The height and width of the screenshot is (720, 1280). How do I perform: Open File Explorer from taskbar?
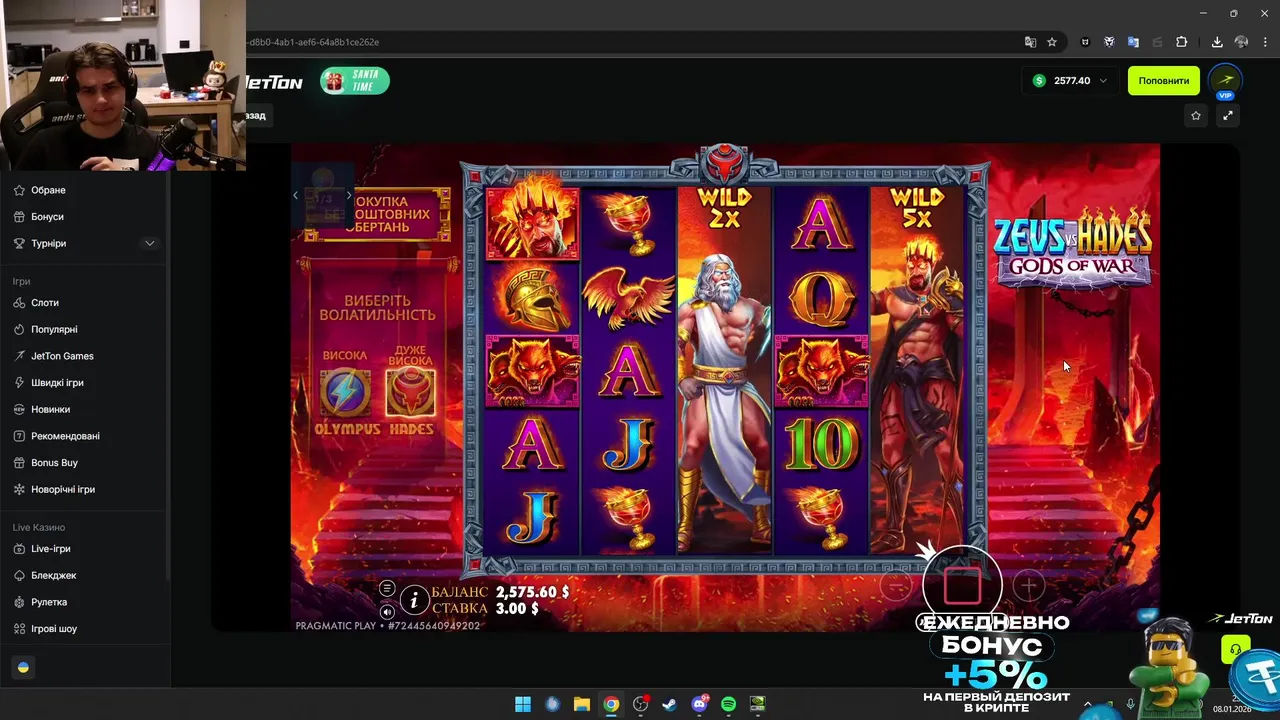pos(582,704)
